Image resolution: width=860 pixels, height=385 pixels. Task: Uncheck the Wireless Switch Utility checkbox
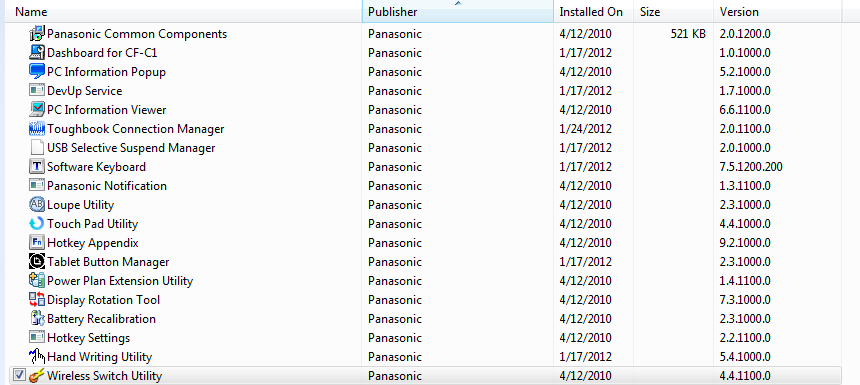point(19,375)
